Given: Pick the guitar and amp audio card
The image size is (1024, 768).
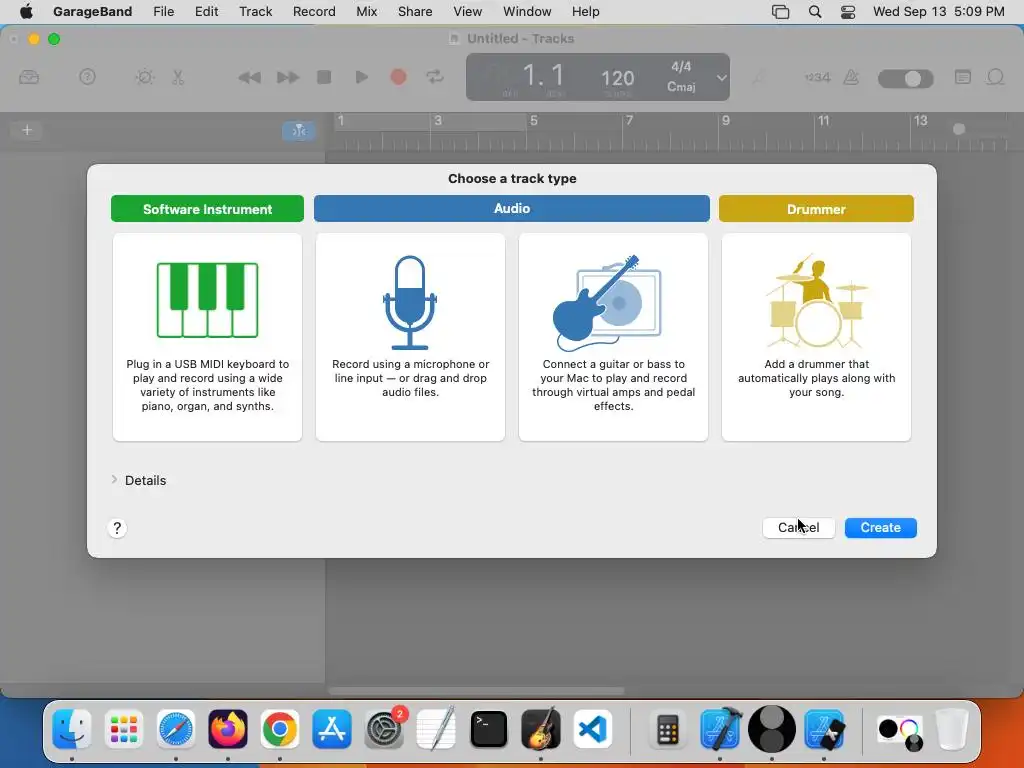Looking at the screenshot, I should click(x=613, y=337).
